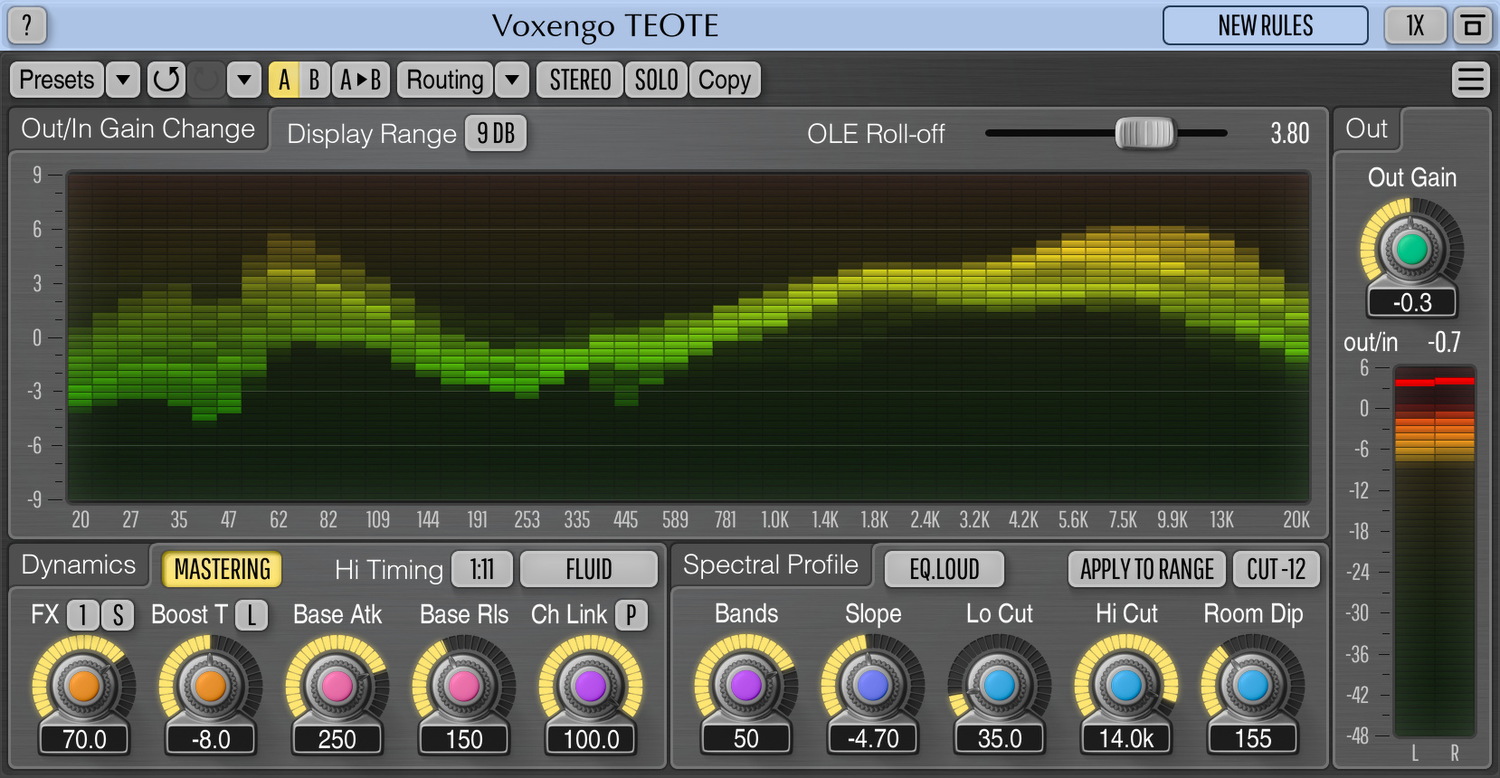Click the Base Rls pink knob
Screen dimensions: 1500x778
464,686
